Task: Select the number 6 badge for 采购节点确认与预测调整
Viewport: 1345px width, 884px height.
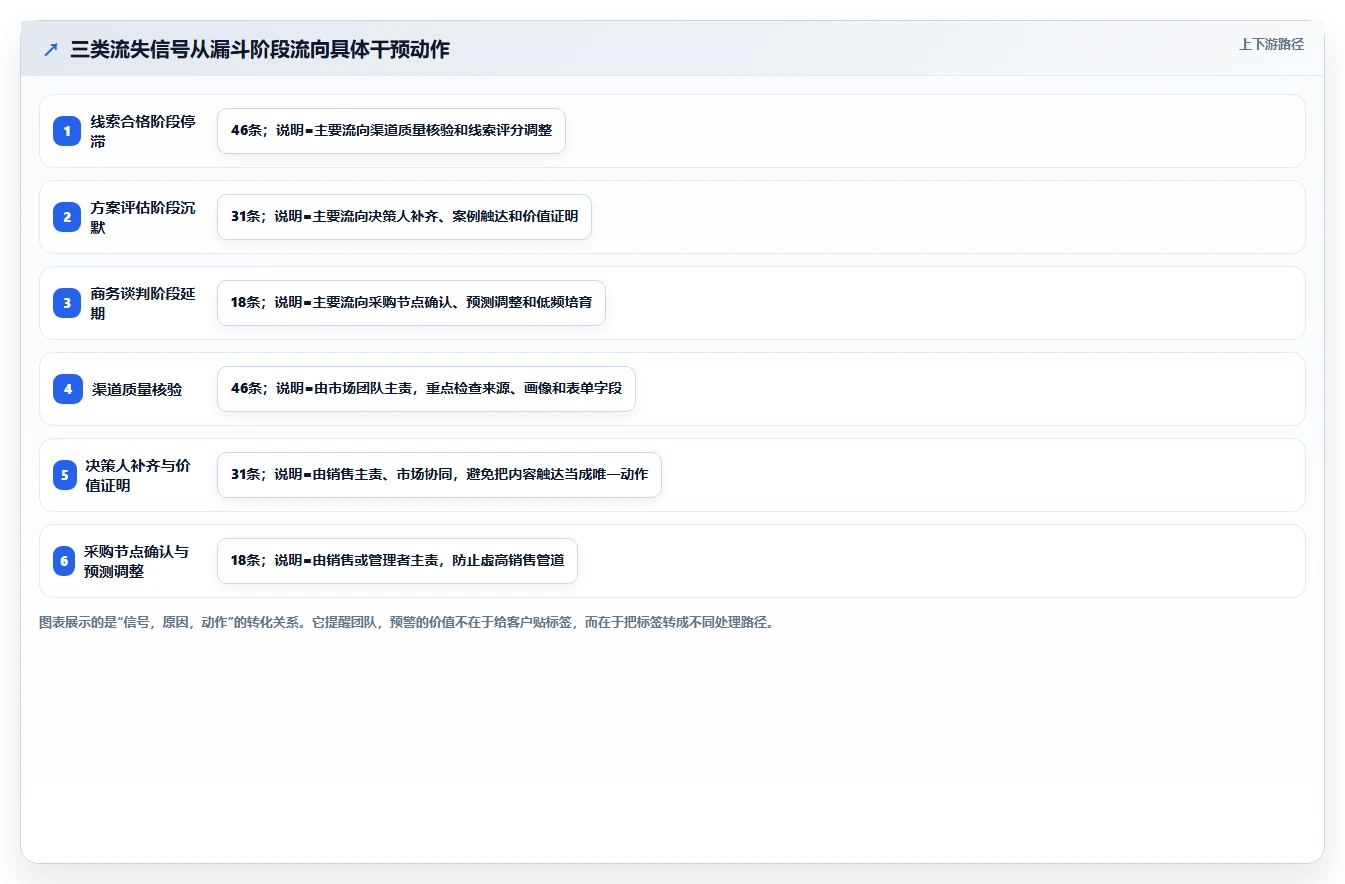Action: coord(64,561)
